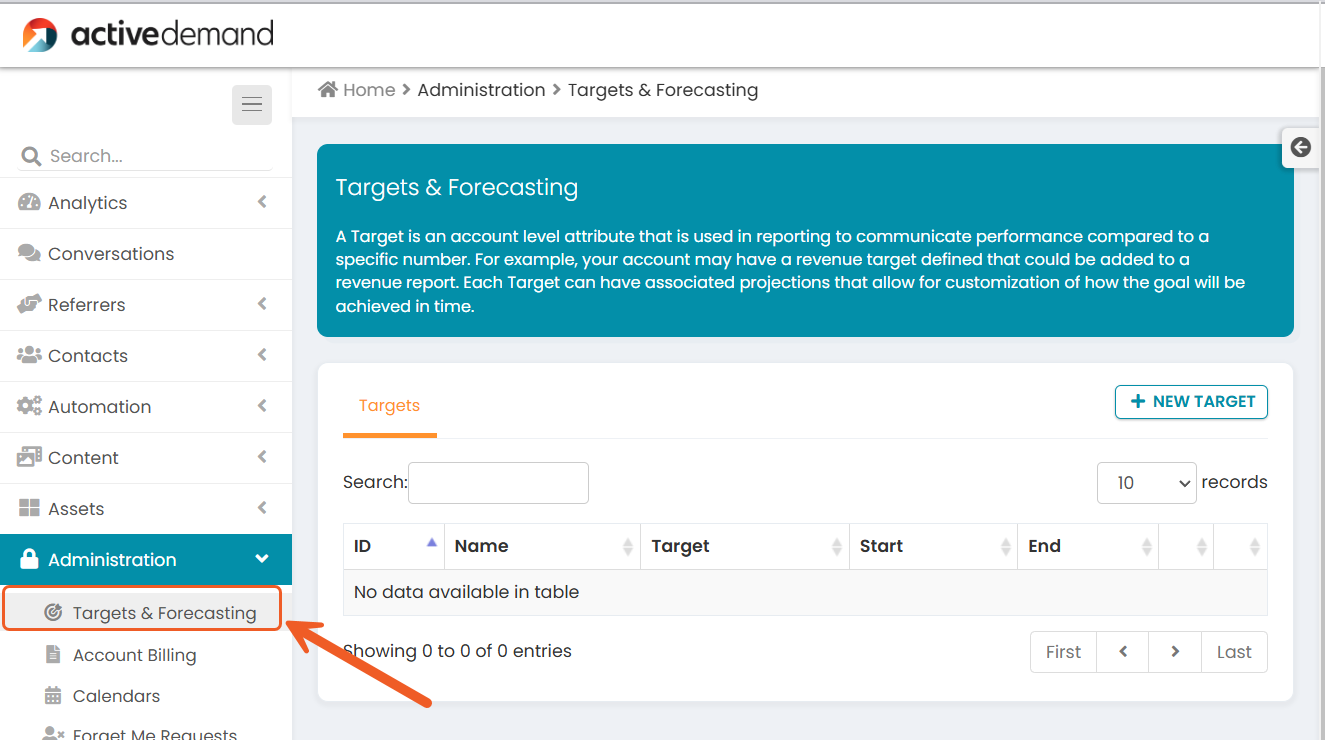Open the records-per-page dropdown
This screenshot has width=1325, height=740.
click(x=1147, y=483)
